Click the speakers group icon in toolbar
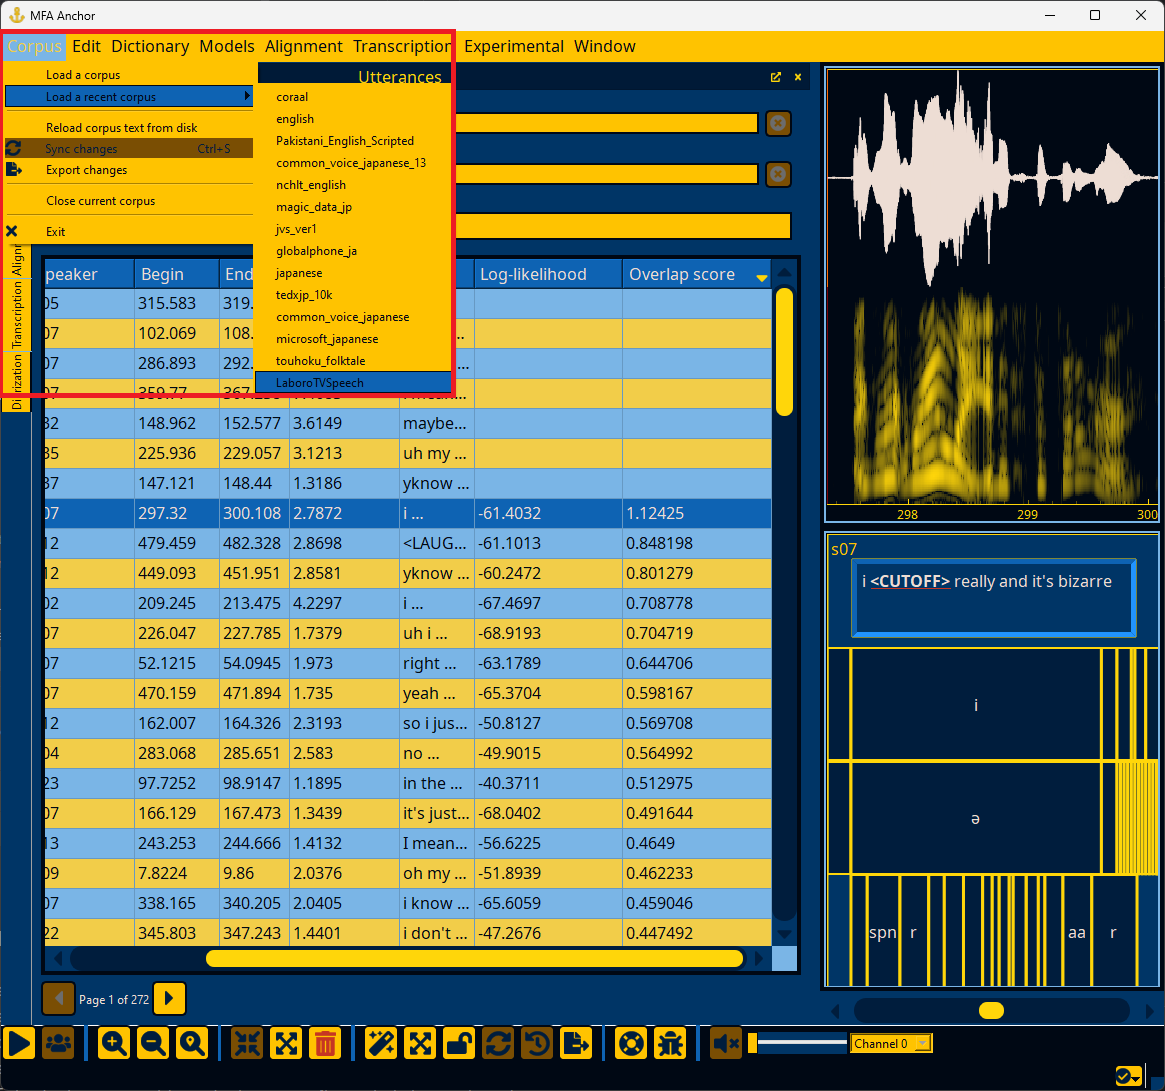The width and height of the screenshot is (1165, 1091). pos(59,1043)
